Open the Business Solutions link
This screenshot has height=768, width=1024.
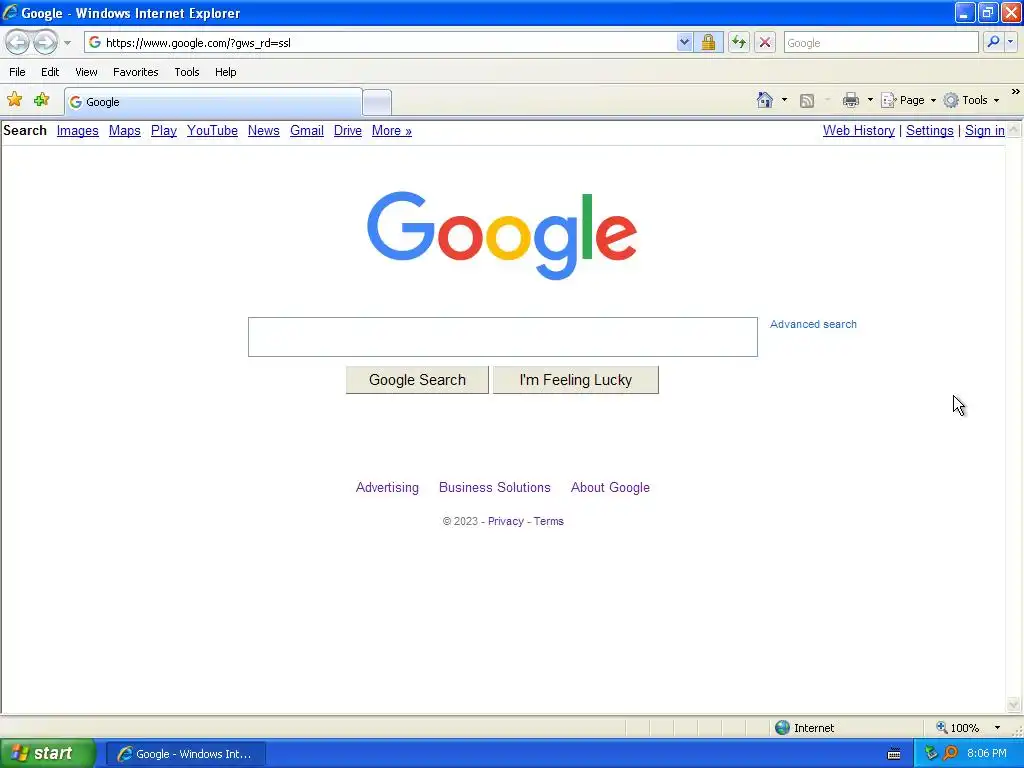point(494,488)
